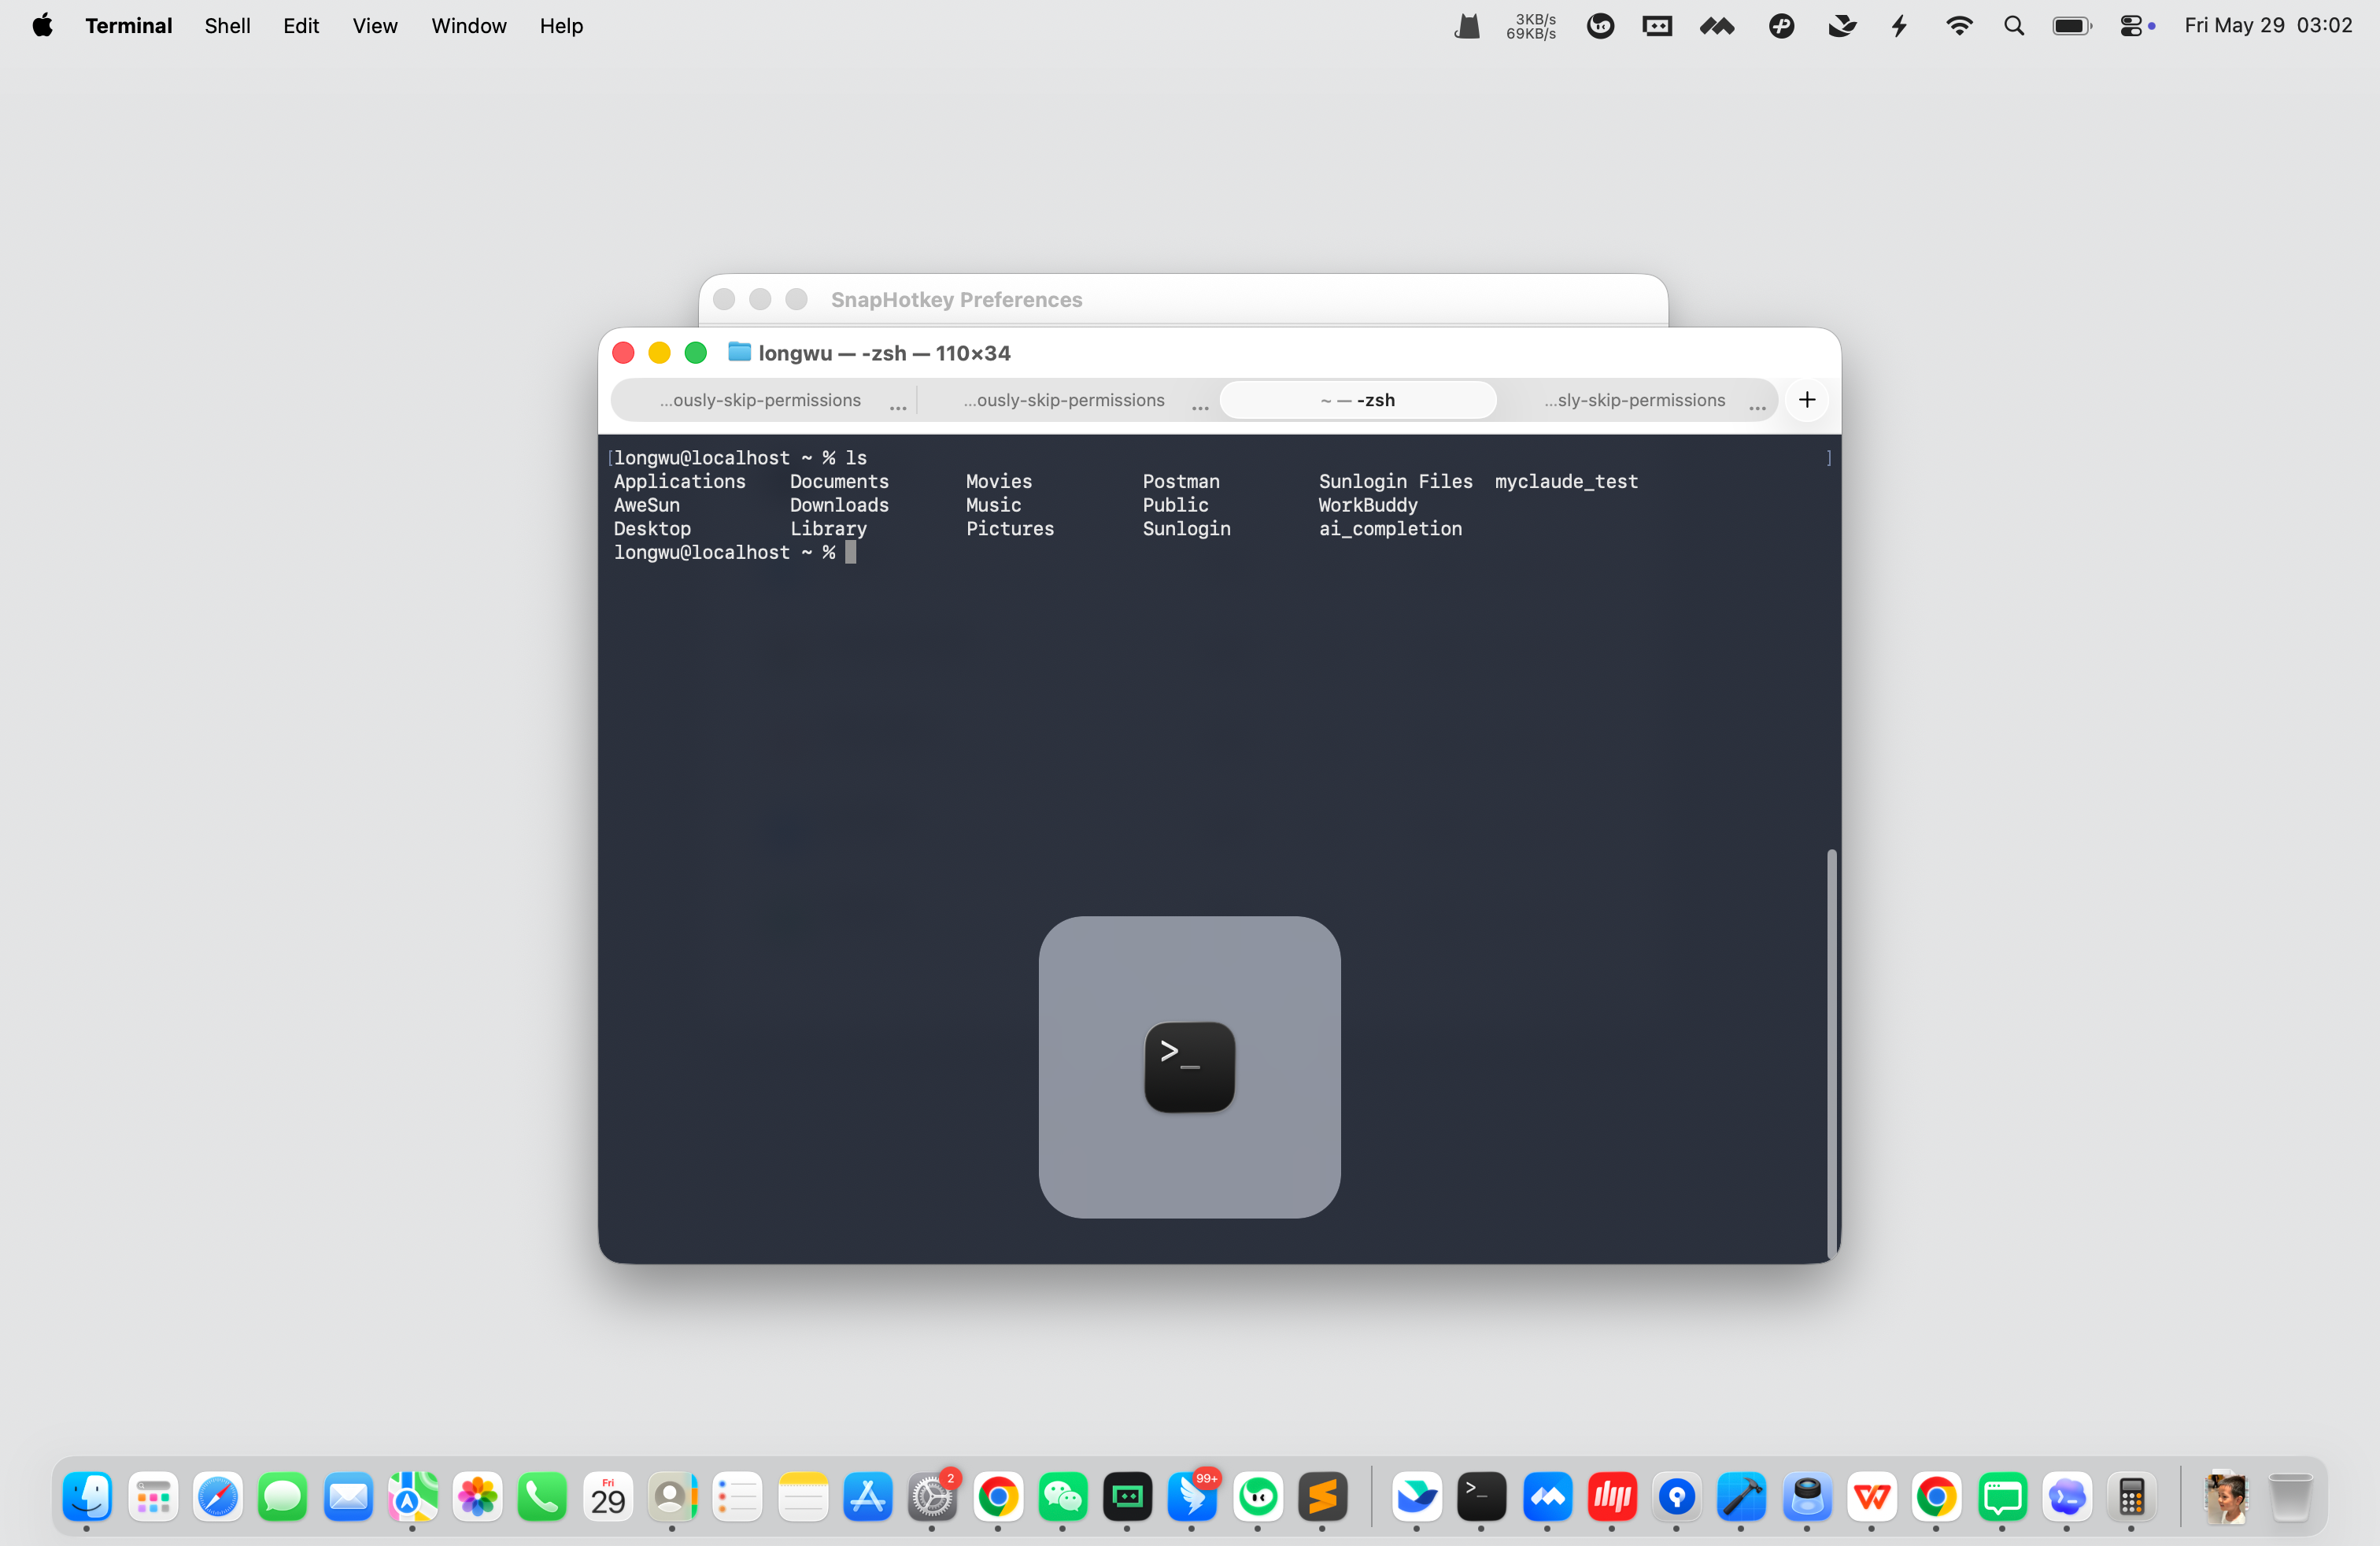Click the Terminal prompt cursor line
This screenshot has height=1546, width=2380.
[x=735, y=552]
